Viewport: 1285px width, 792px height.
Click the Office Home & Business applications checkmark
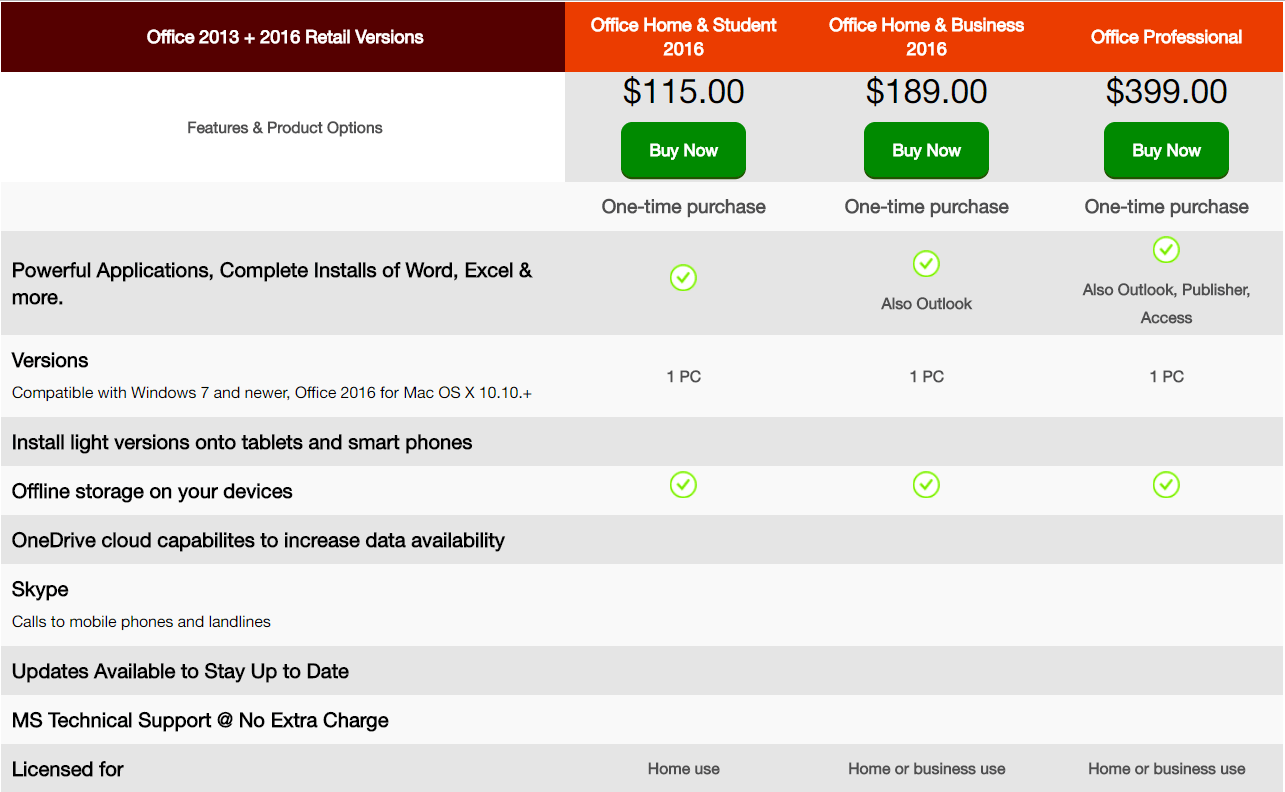tap(926, 264)
